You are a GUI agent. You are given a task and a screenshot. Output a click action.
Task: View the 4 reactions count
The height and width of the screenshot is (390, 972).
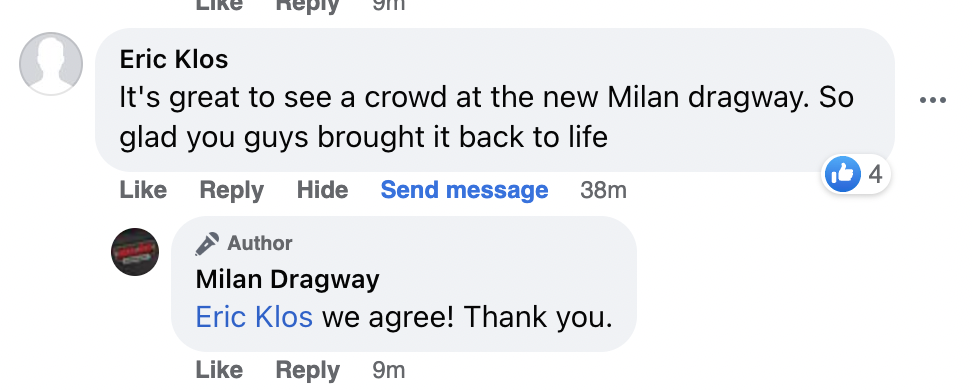click(875, 175)
